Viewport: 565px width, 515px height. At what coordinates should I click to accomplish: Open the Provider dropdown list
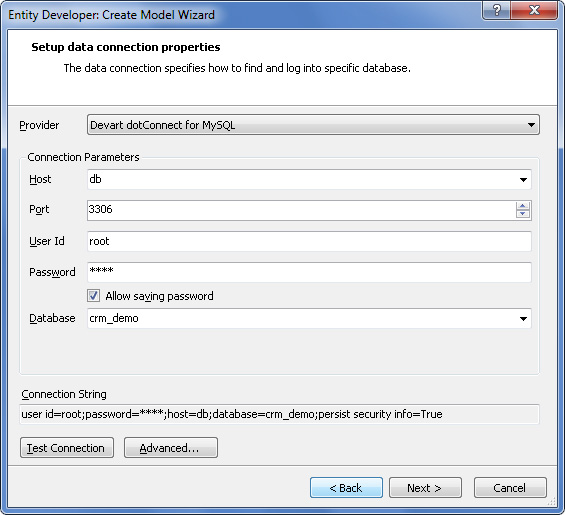coord(313,125)
